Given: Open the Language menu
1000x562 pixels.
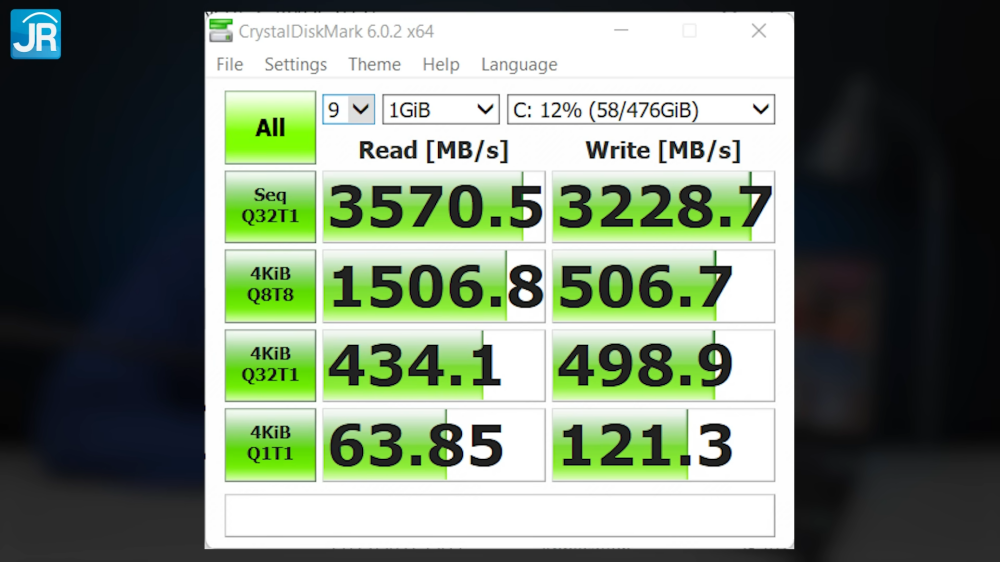Looking at the screenshot, I should (x=519, y=65).
